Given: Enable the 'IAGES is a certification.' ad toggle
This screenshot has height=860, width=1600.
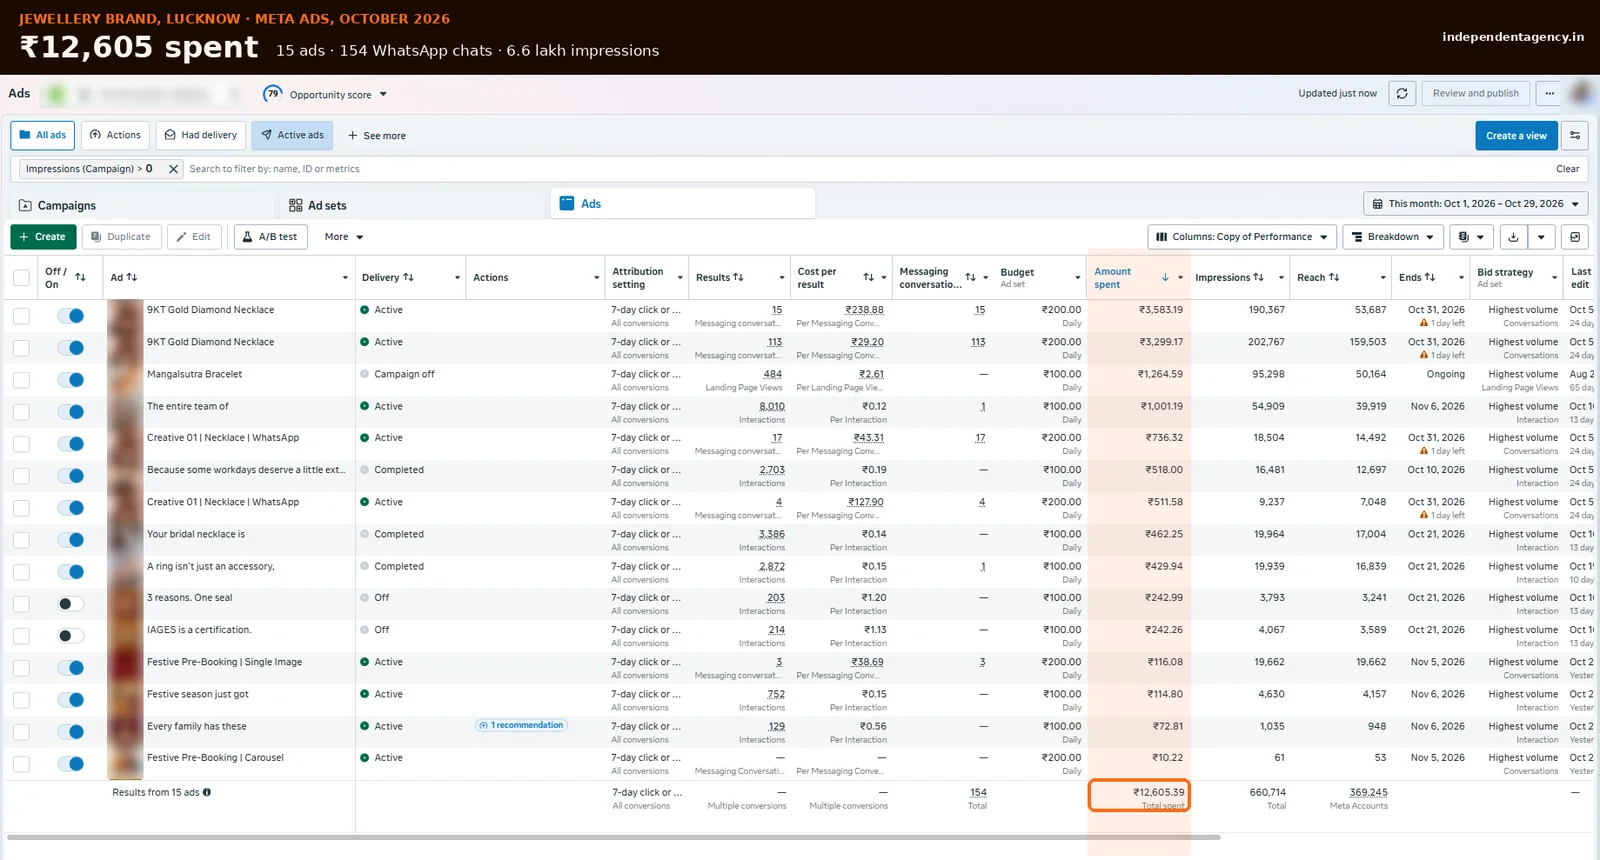Looking at the screenshot, I should pyautogui.click(x=70, y=636).
